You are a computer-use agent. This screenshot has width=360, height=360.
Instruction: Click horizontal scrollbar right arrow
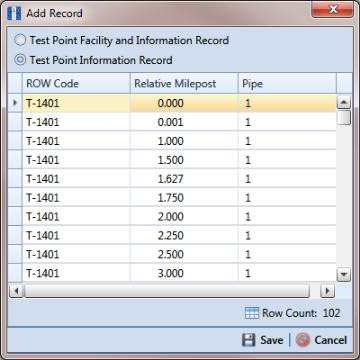327,291
